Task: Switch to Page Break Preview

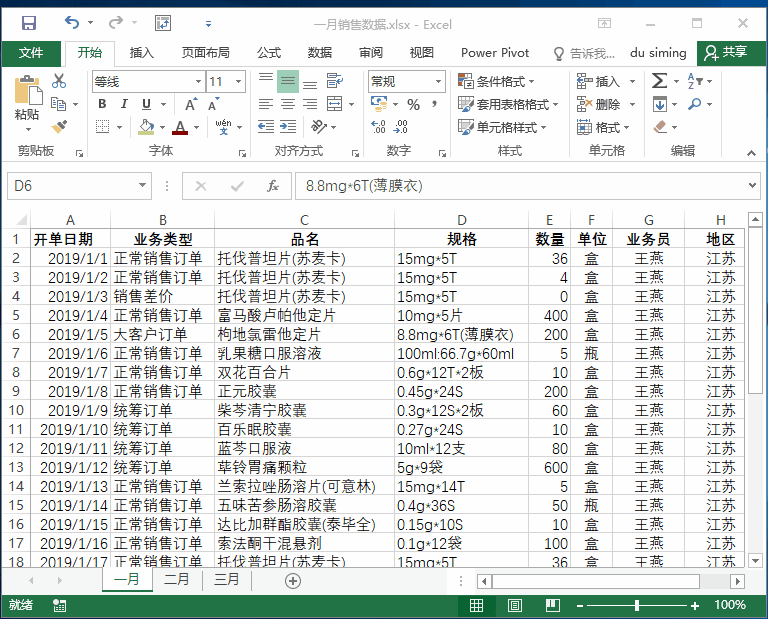Action: 553,606
